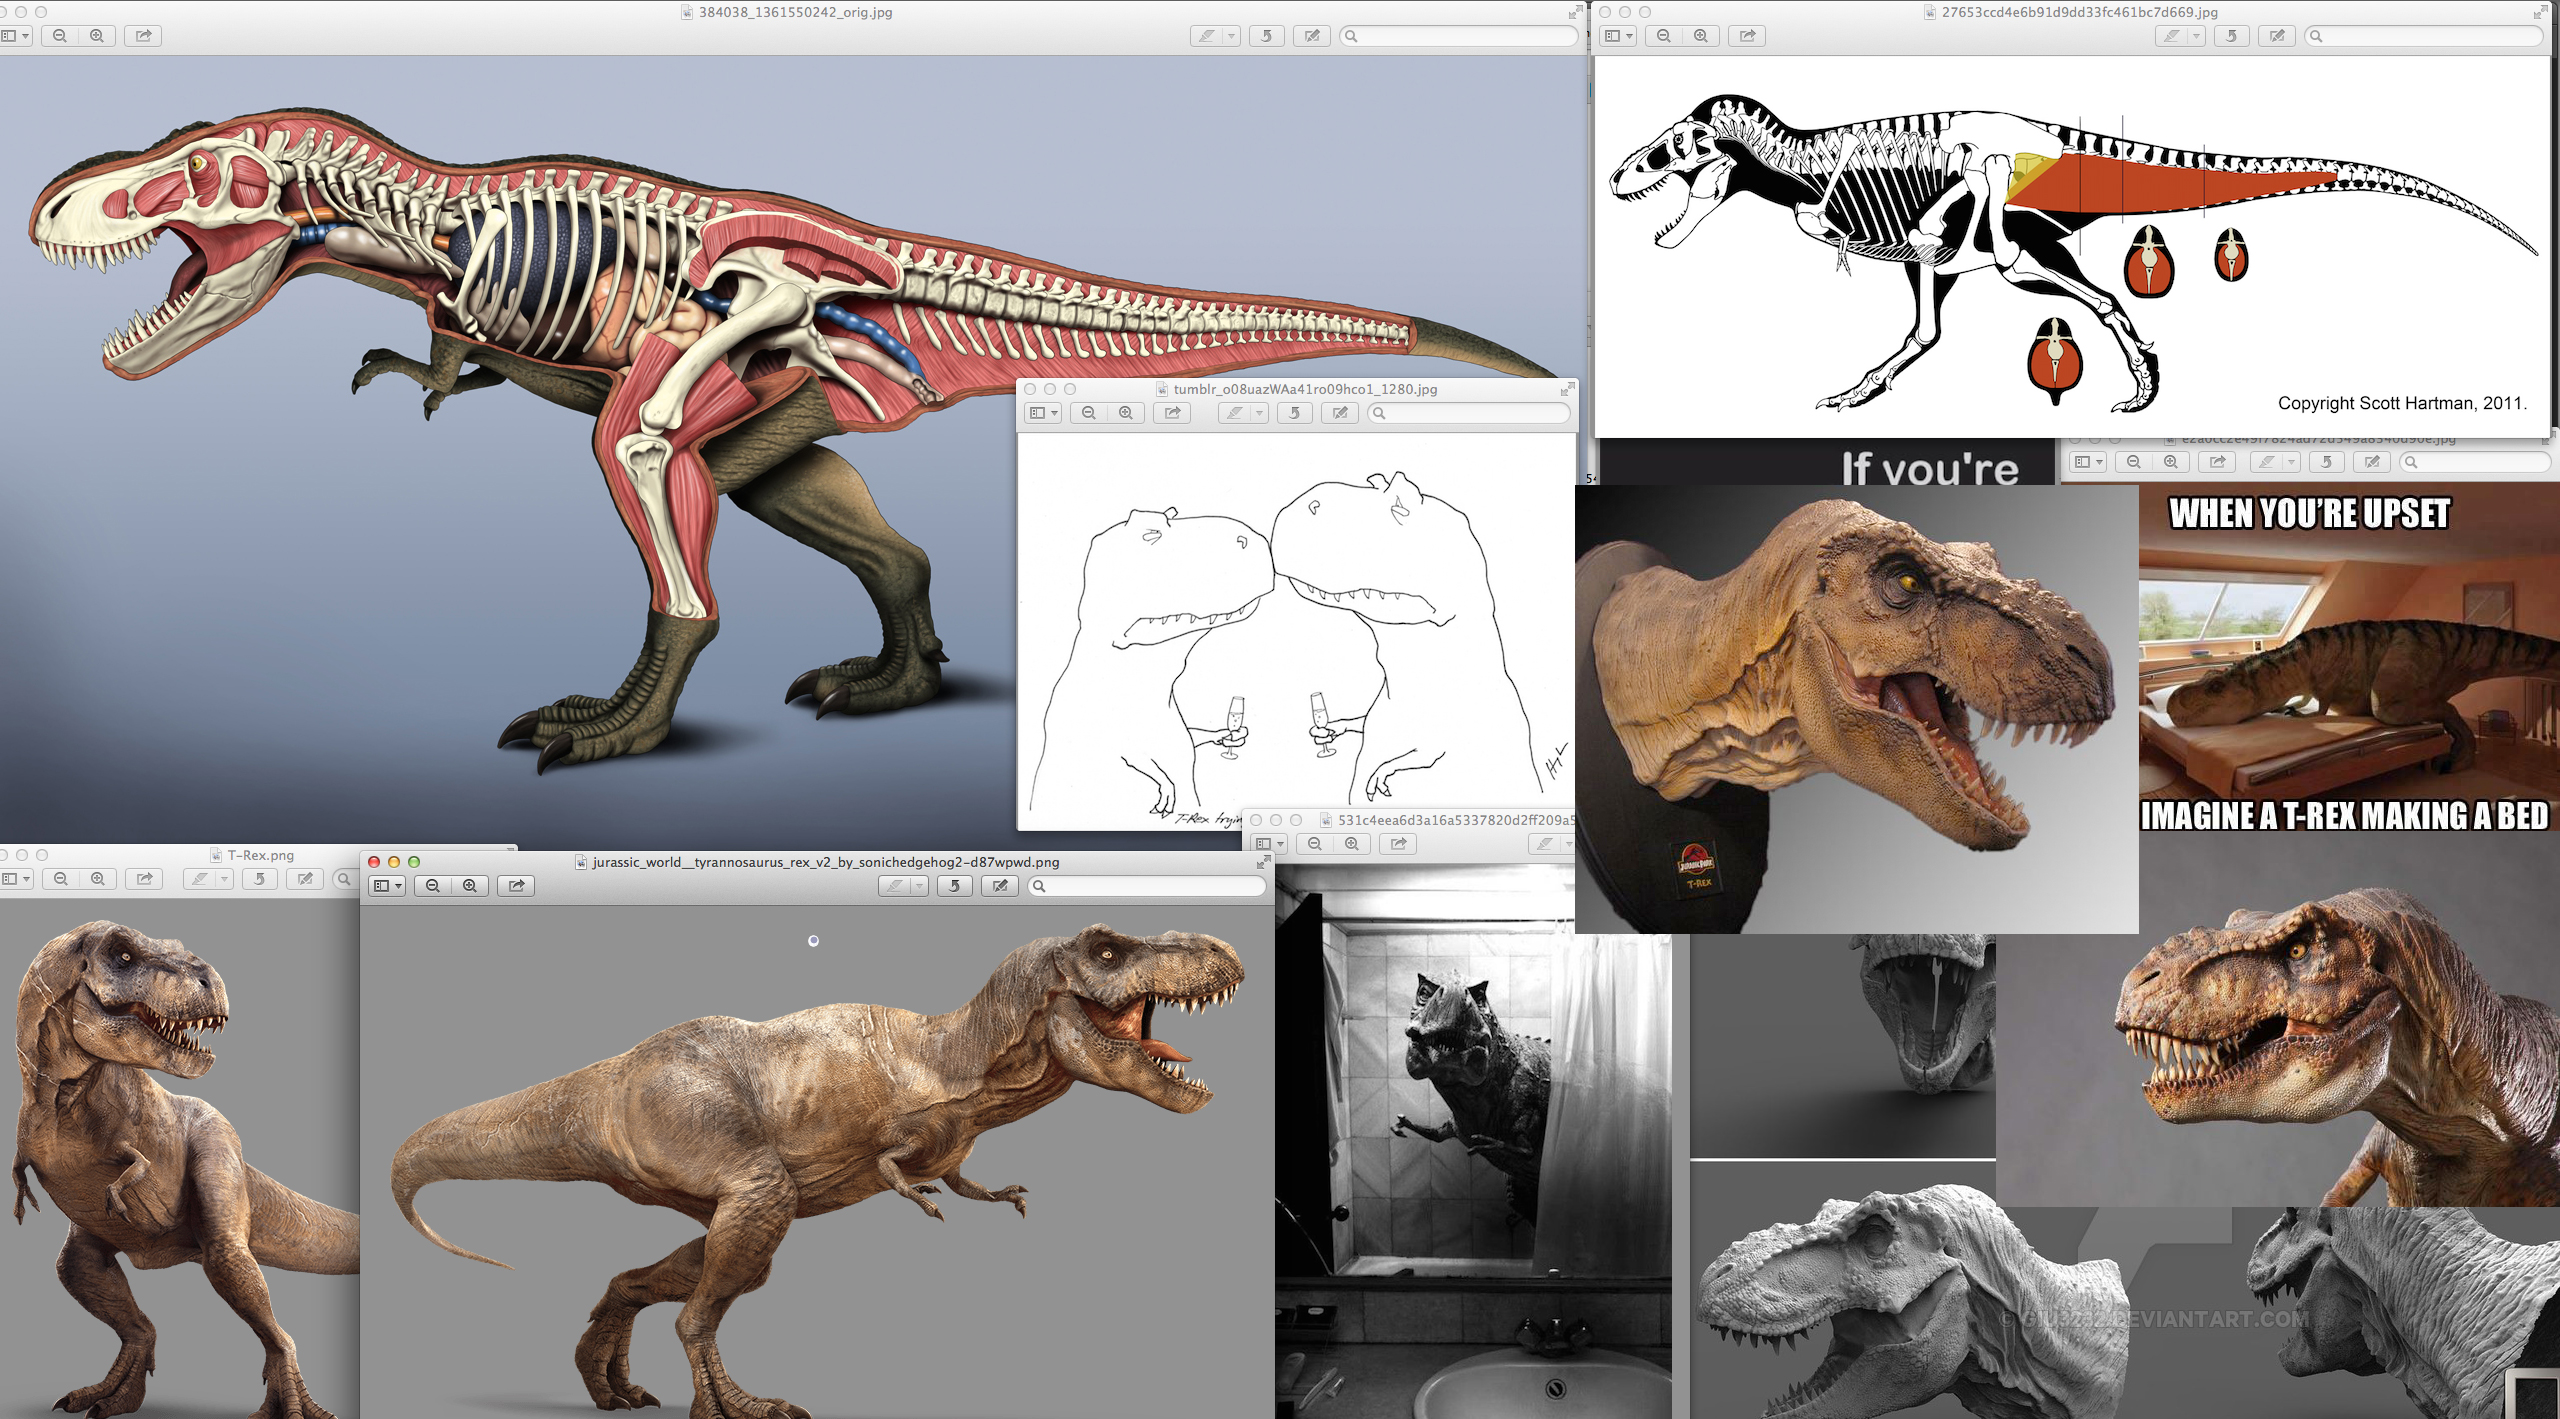
Task: Select highlight tool in T-Rex.png window
Action: (200, 879)
